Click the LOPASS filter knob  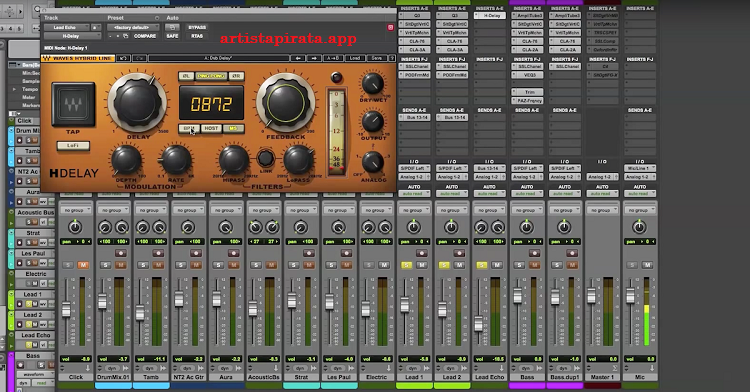pyautogui.click(x=298, y=160)
